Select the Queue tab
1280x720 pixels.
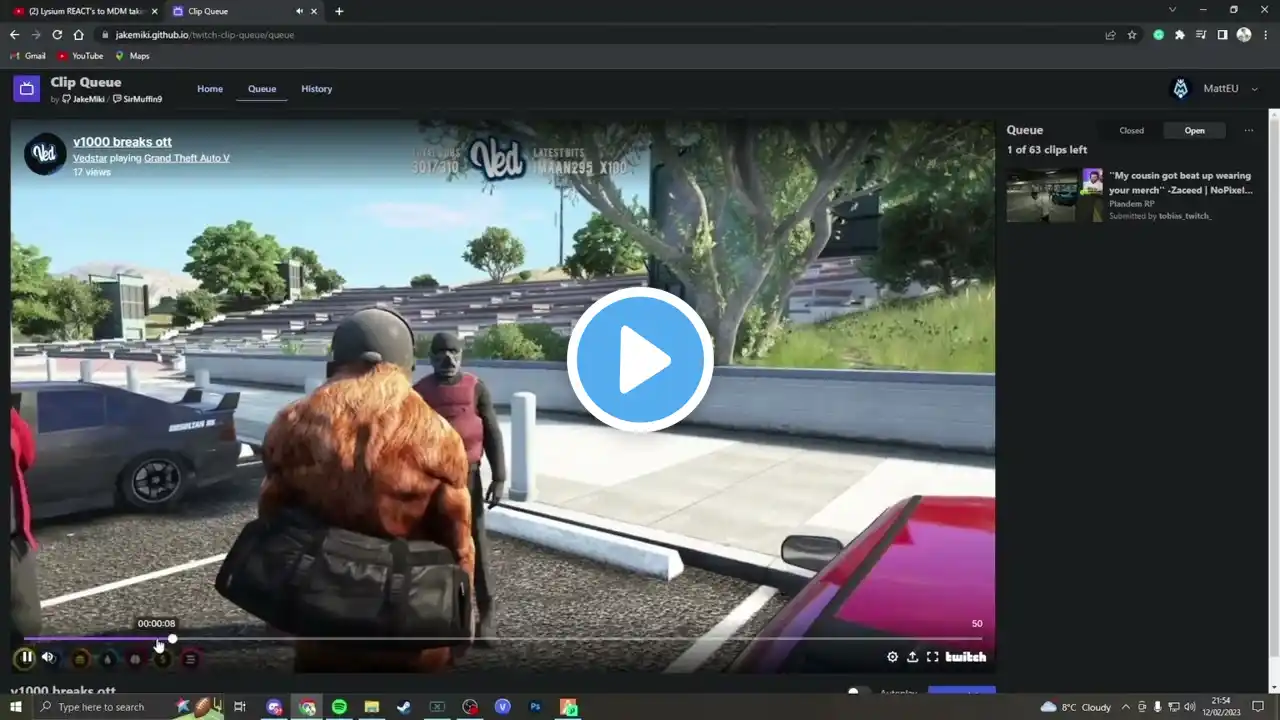tap(262, 89)
